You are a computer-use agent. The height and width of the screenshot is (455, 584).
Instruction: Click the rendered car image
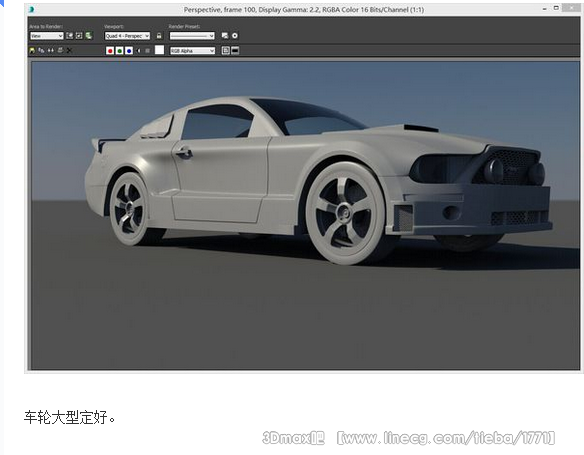coord(305,215)
